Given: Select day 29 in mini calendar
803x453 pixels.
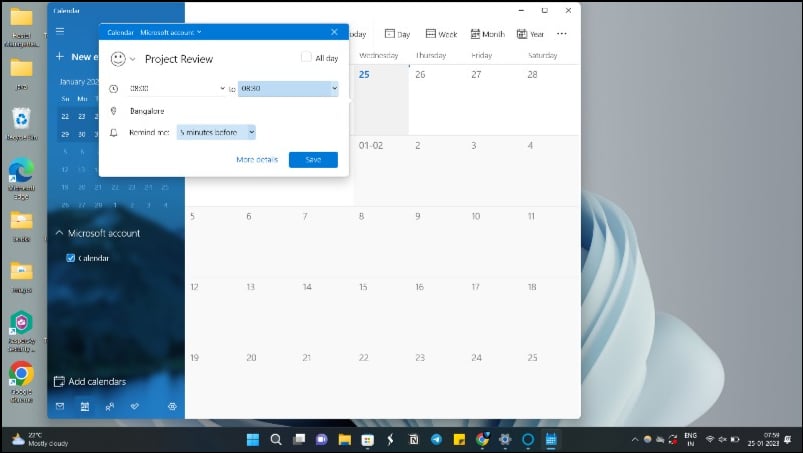Looking at the screenshot, I should pos(65,135).
